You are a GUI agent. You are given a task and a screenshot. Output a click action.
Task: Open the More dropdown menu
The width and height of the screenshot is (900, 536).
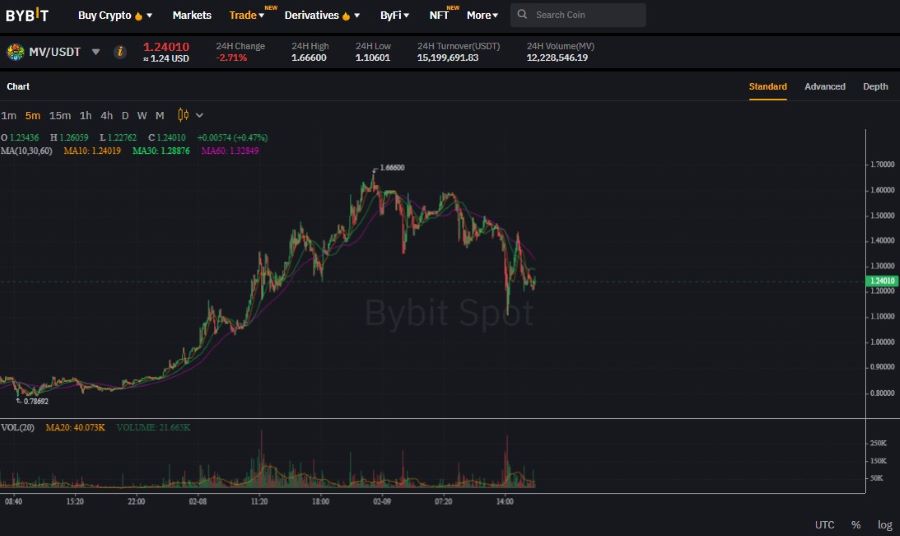[482, 15]
